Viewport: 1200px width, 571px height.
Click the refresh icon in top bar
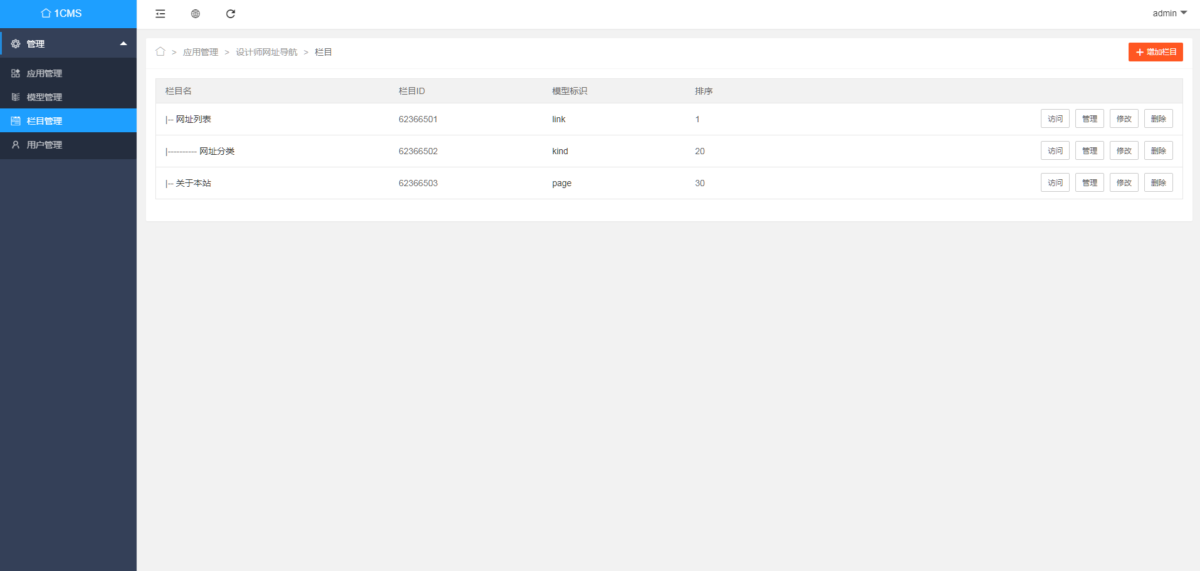[x=231, y=14]
